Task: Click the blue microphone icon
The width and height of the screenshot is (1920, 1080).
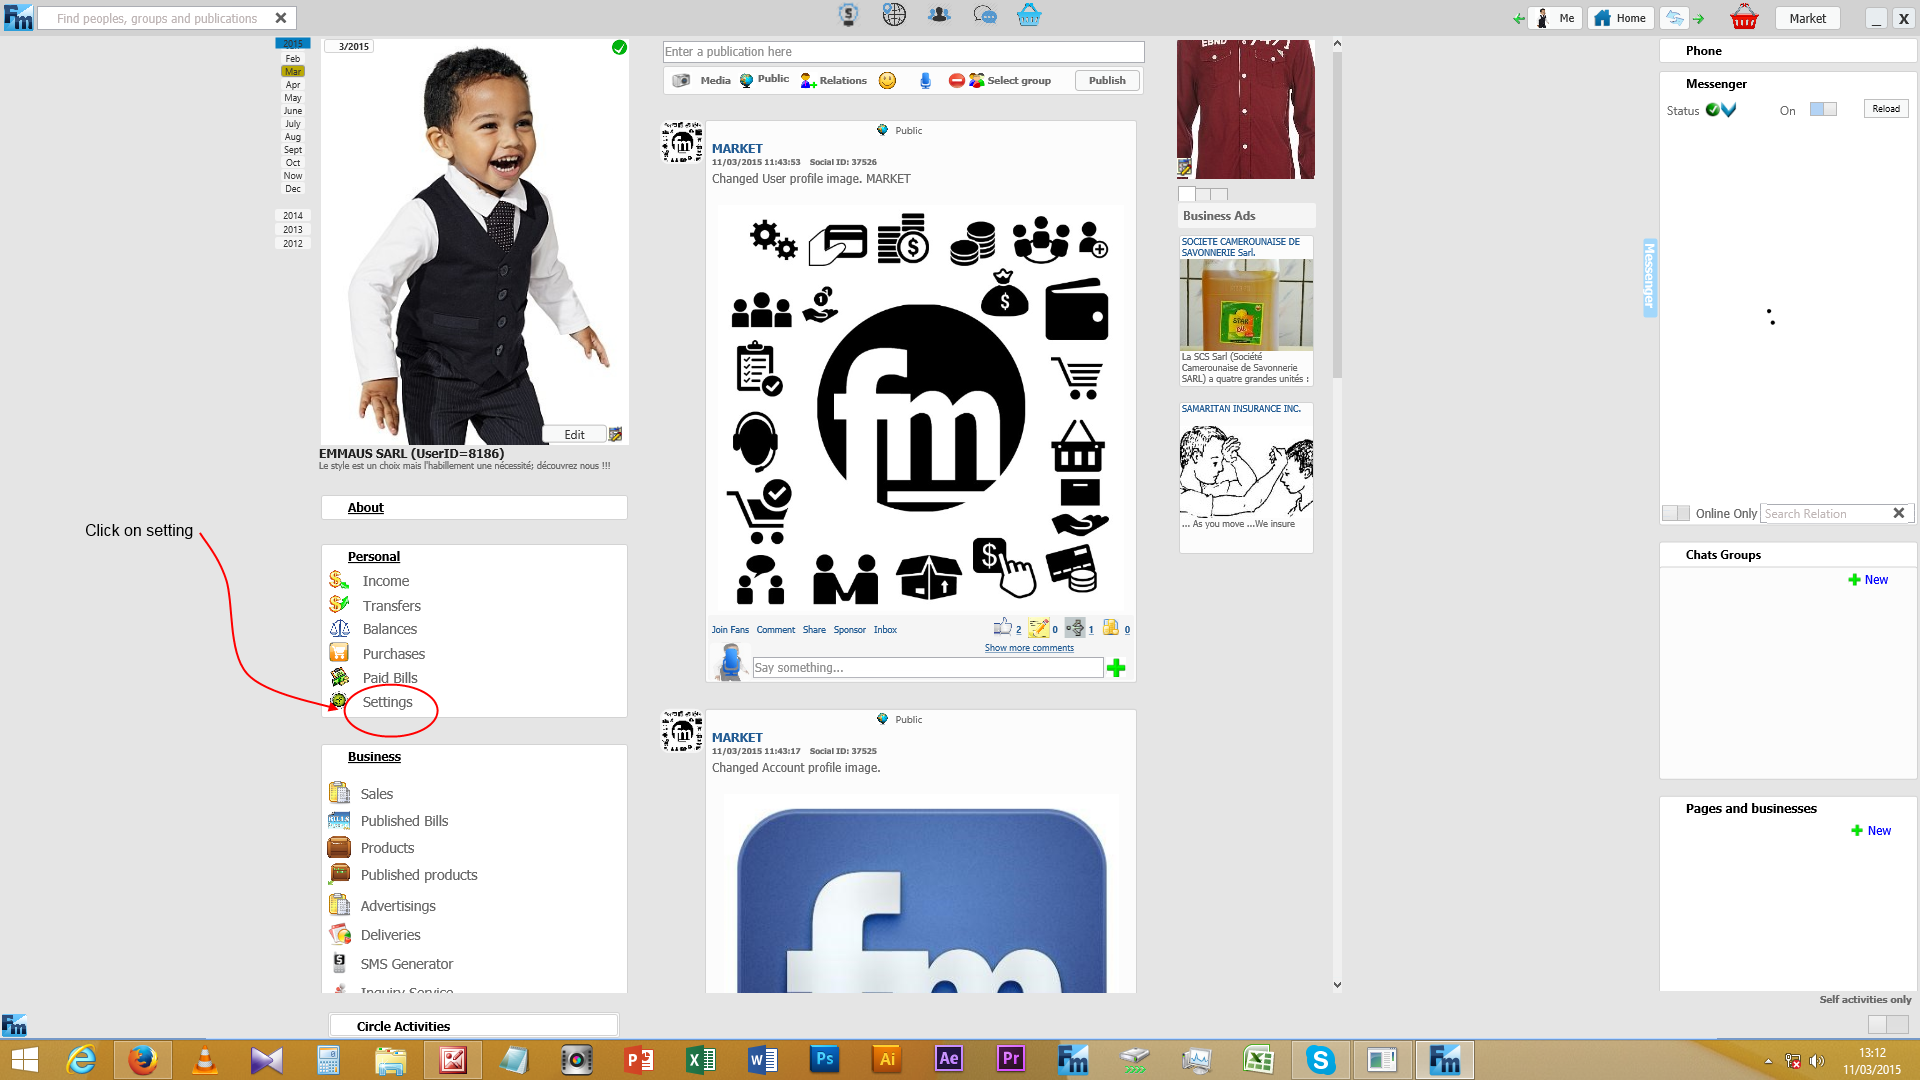Action: tap(925, 80)
